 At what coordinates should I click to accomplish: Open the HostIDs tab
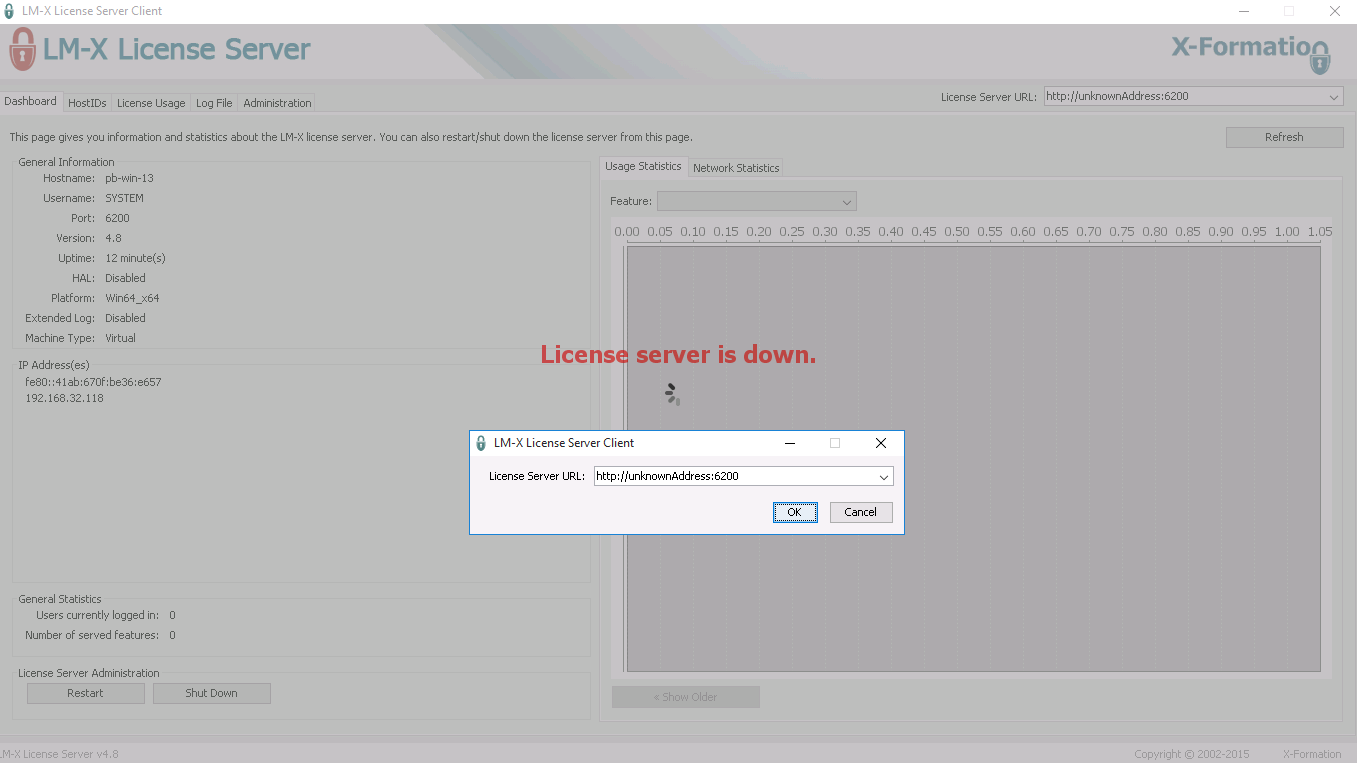87,103
